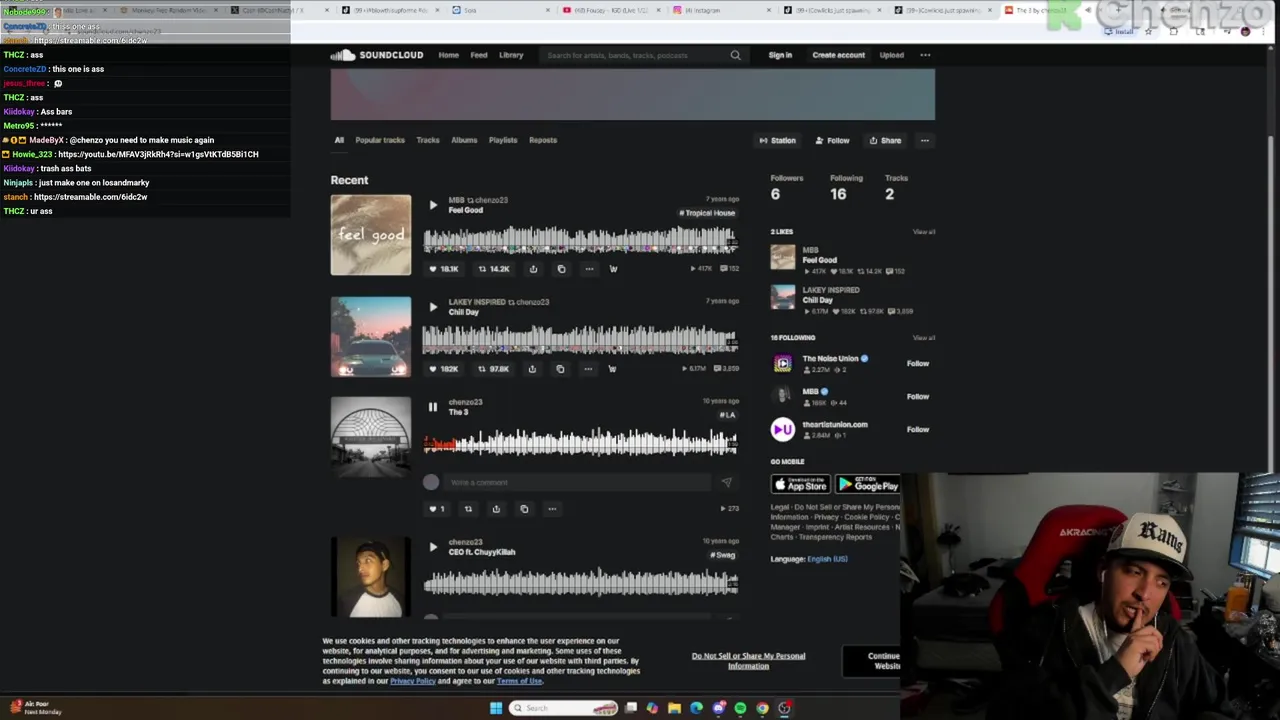Open header more options menu
Viewport: 1280px width, 720px height.
coord(925,55)
